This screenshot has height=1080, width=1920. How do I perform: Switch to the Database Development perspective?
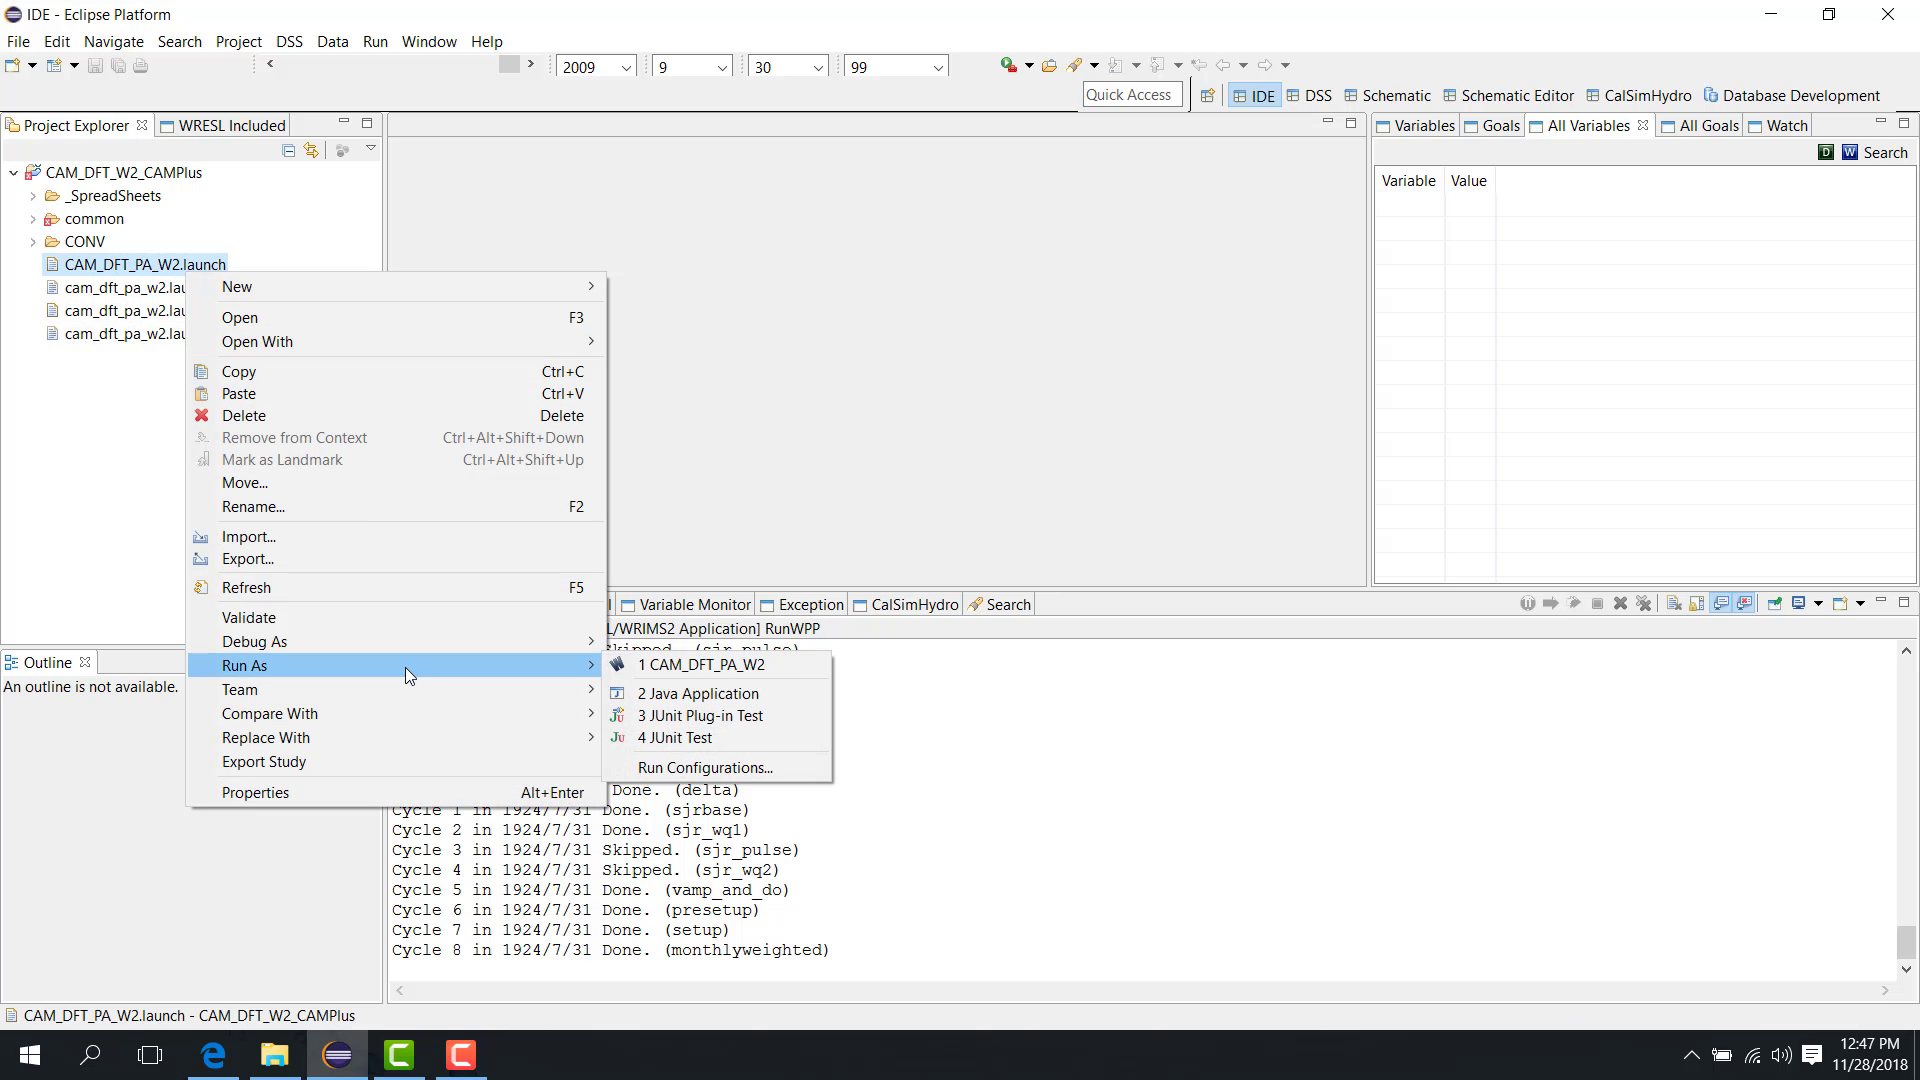click(1792, 96)
